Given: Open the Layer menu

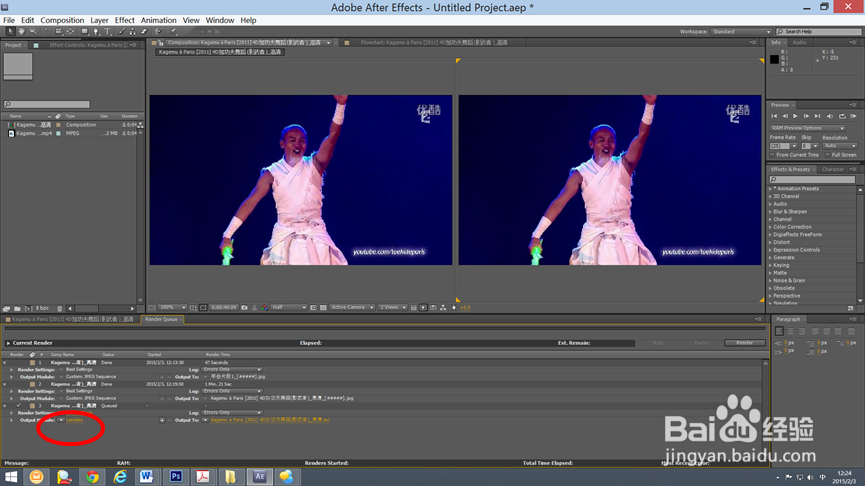Looking at the screenshot, I should (99, 20).
